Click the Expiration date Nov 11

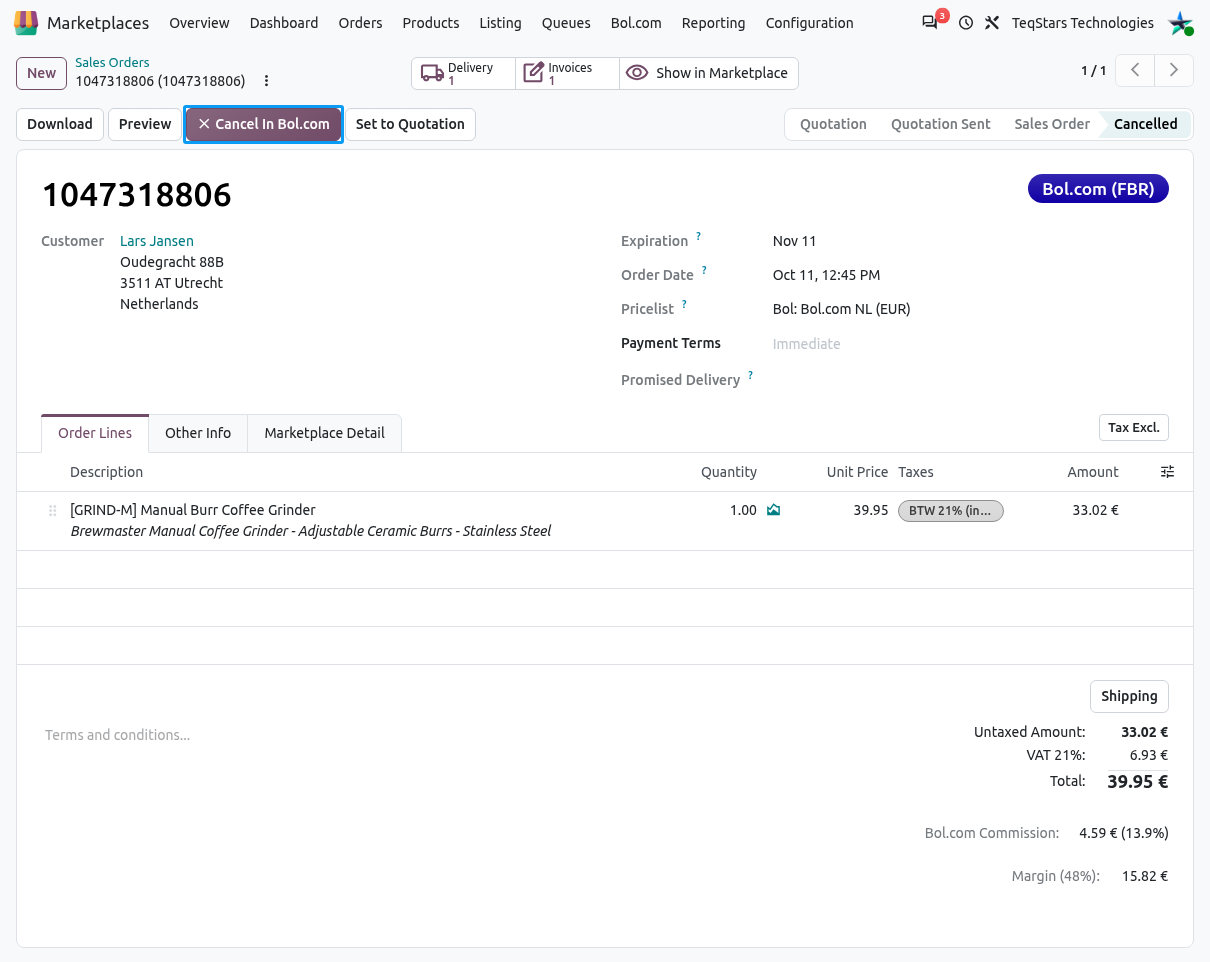(795, 241)
